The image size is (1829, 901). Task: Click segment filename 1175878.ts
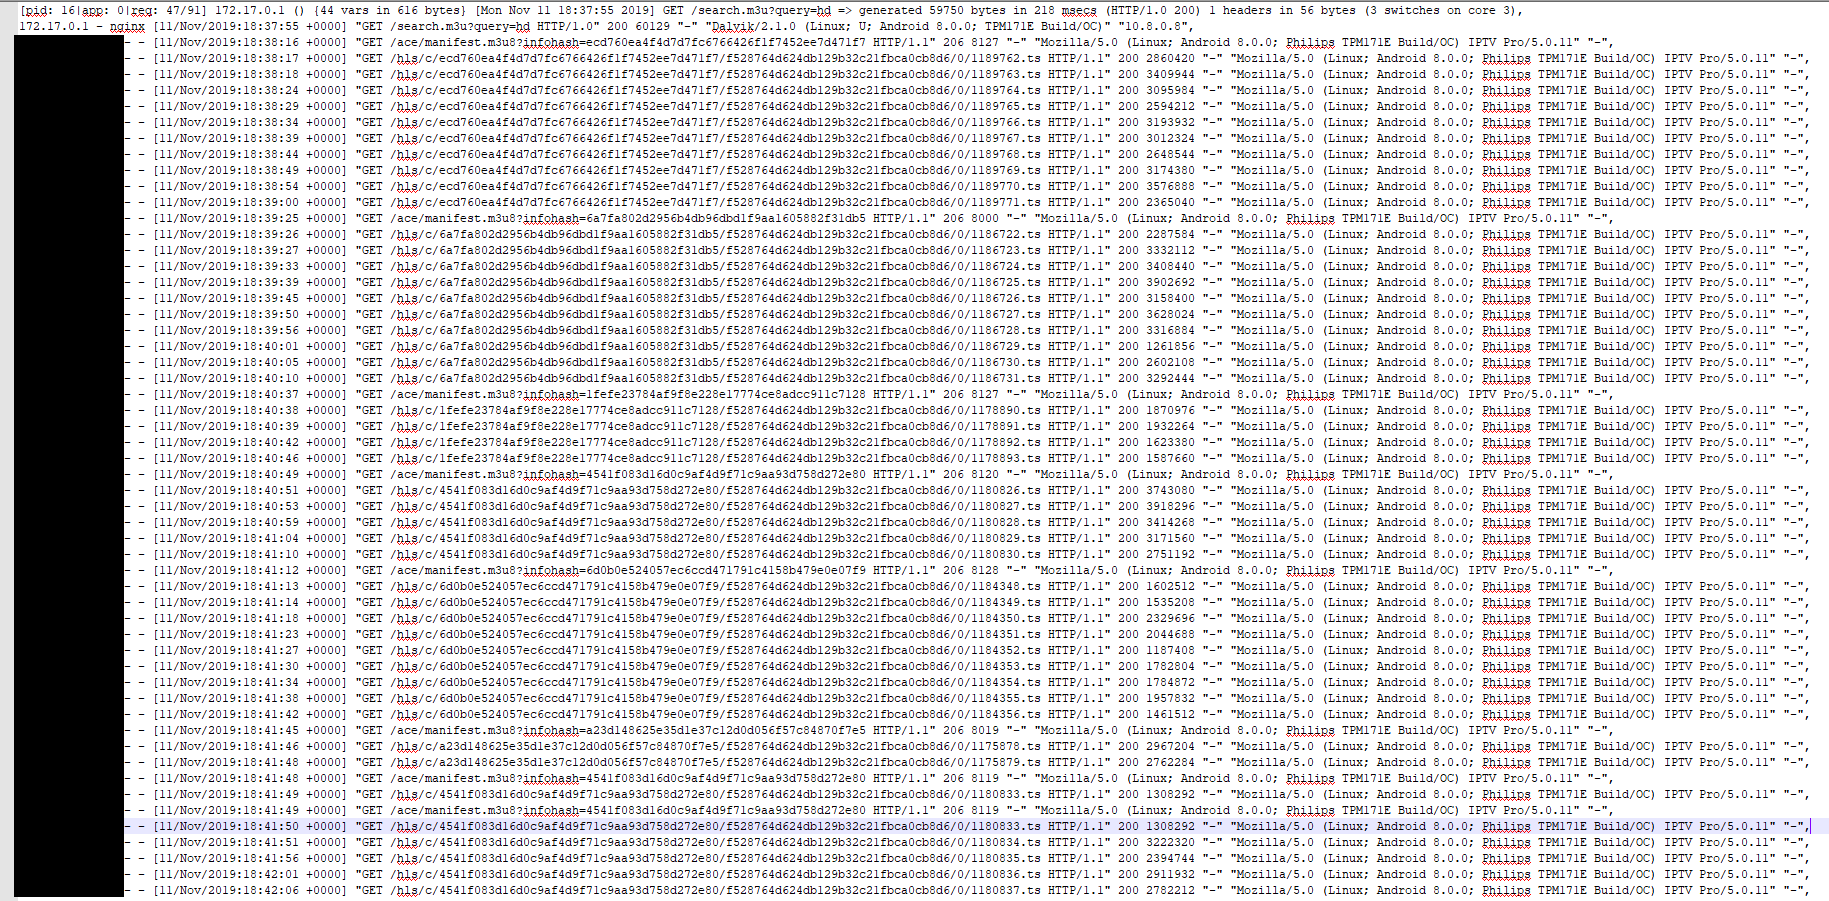pos(1005,746)
